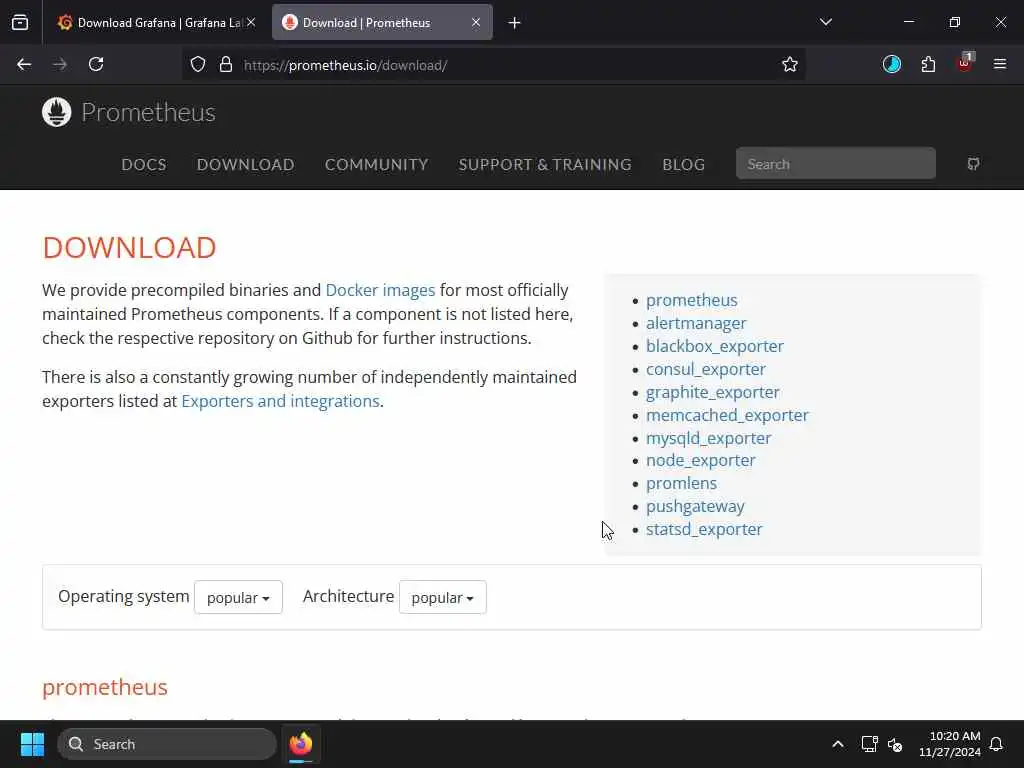This screenshot has width=1024, height=768.
Task: Open the COMMUNITY navigation item
Action: [x=377, y=165]
